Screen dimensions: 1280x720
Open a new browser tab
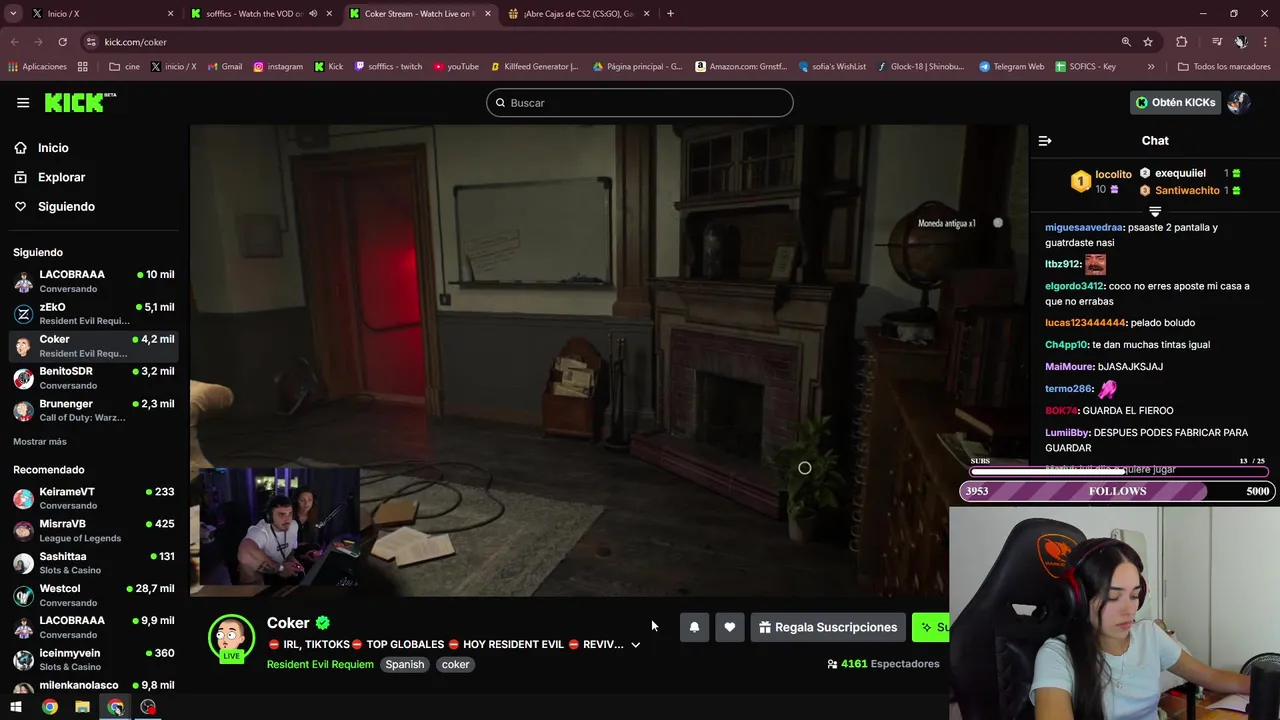[670, 14]
